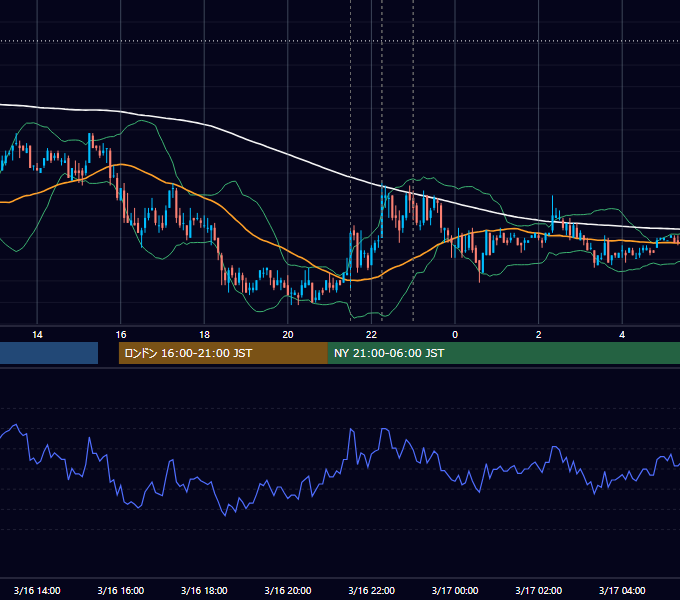
Task: Click hour label 22 on price chart axis
Action: (371, 335)
